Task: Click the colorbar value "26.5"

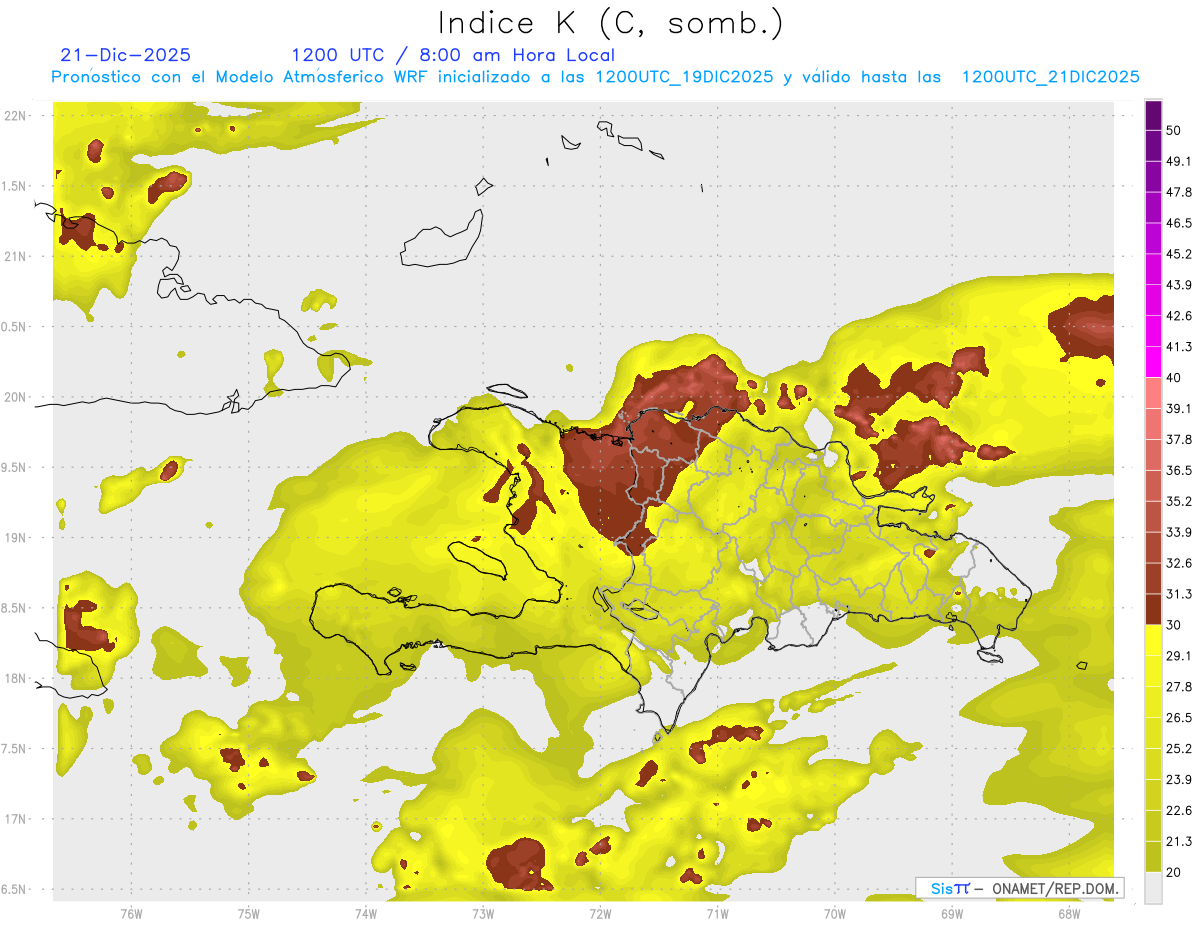Action: click(x=1178, y=718)
